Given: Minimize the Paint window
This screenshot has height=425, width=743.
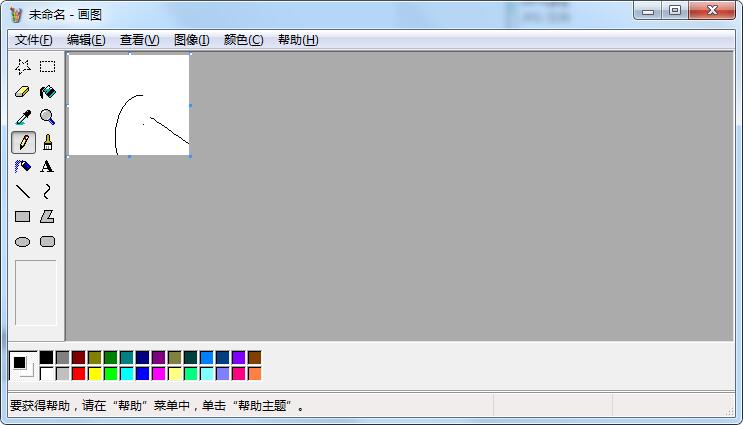Looking at the screenshot, I should (648, 10).
